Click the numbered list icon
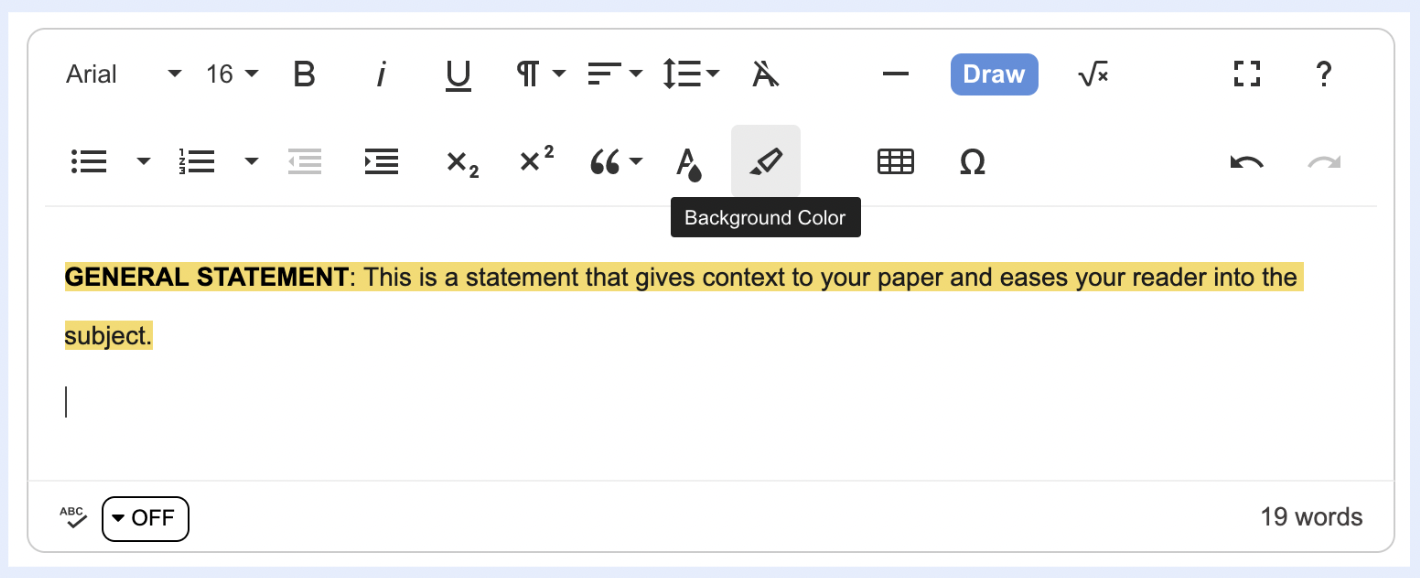The height and width of the screenshot is (578, 1420). [x=196, y=161]
